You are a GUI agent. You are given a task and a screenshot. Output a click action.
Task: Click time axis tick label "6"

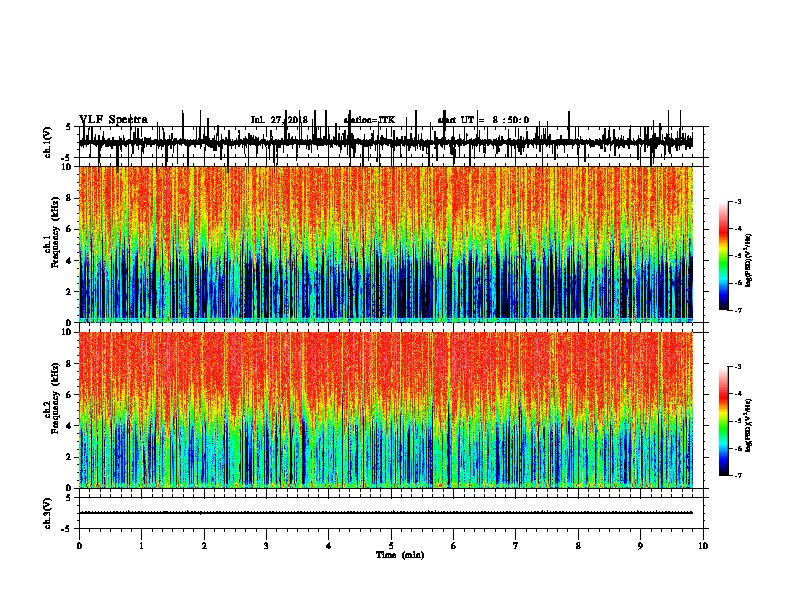tap(454, 546)
